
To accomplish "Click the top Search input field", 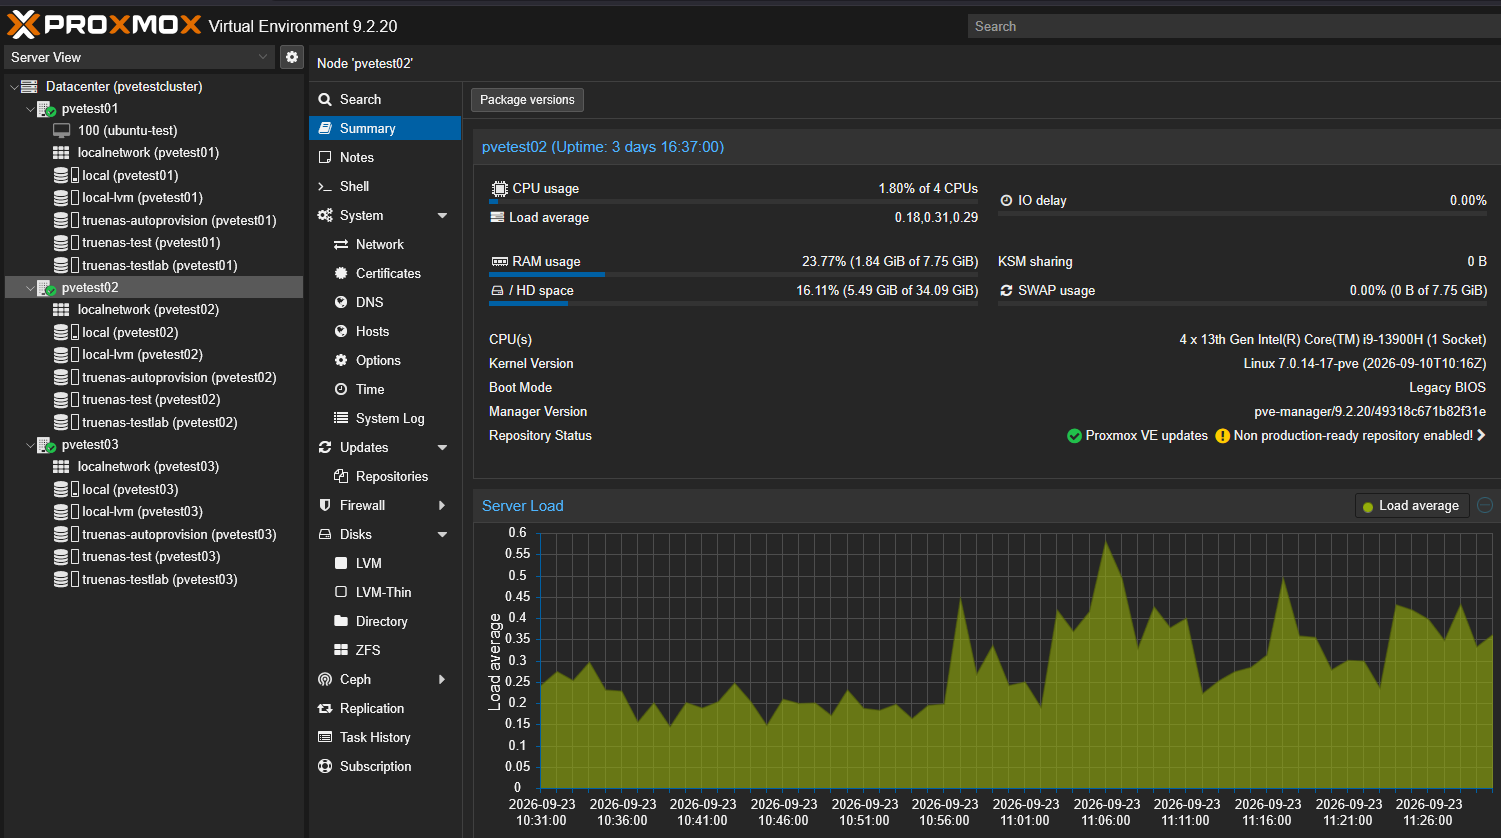I will (1234, 27).
